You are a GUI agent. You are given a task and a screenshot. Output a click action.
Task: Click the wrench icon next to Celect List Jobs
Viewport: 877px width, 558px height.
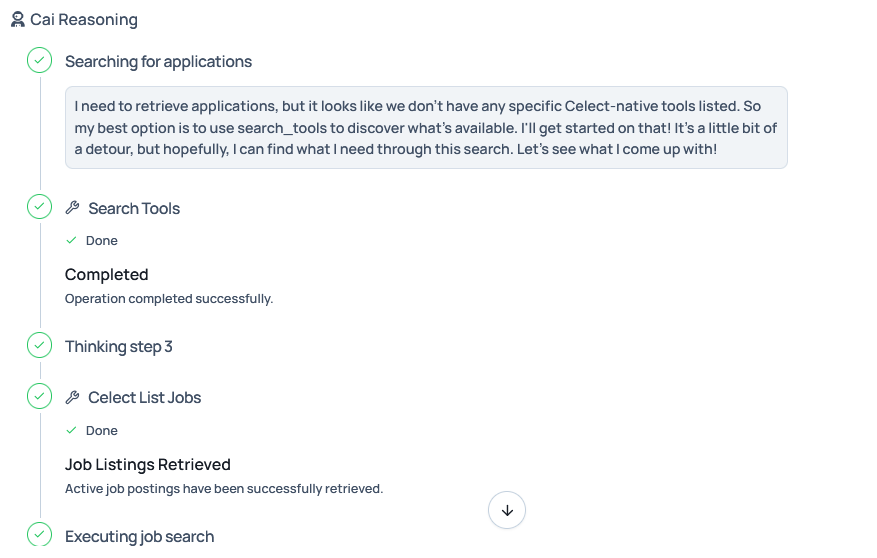click(72, 397)
